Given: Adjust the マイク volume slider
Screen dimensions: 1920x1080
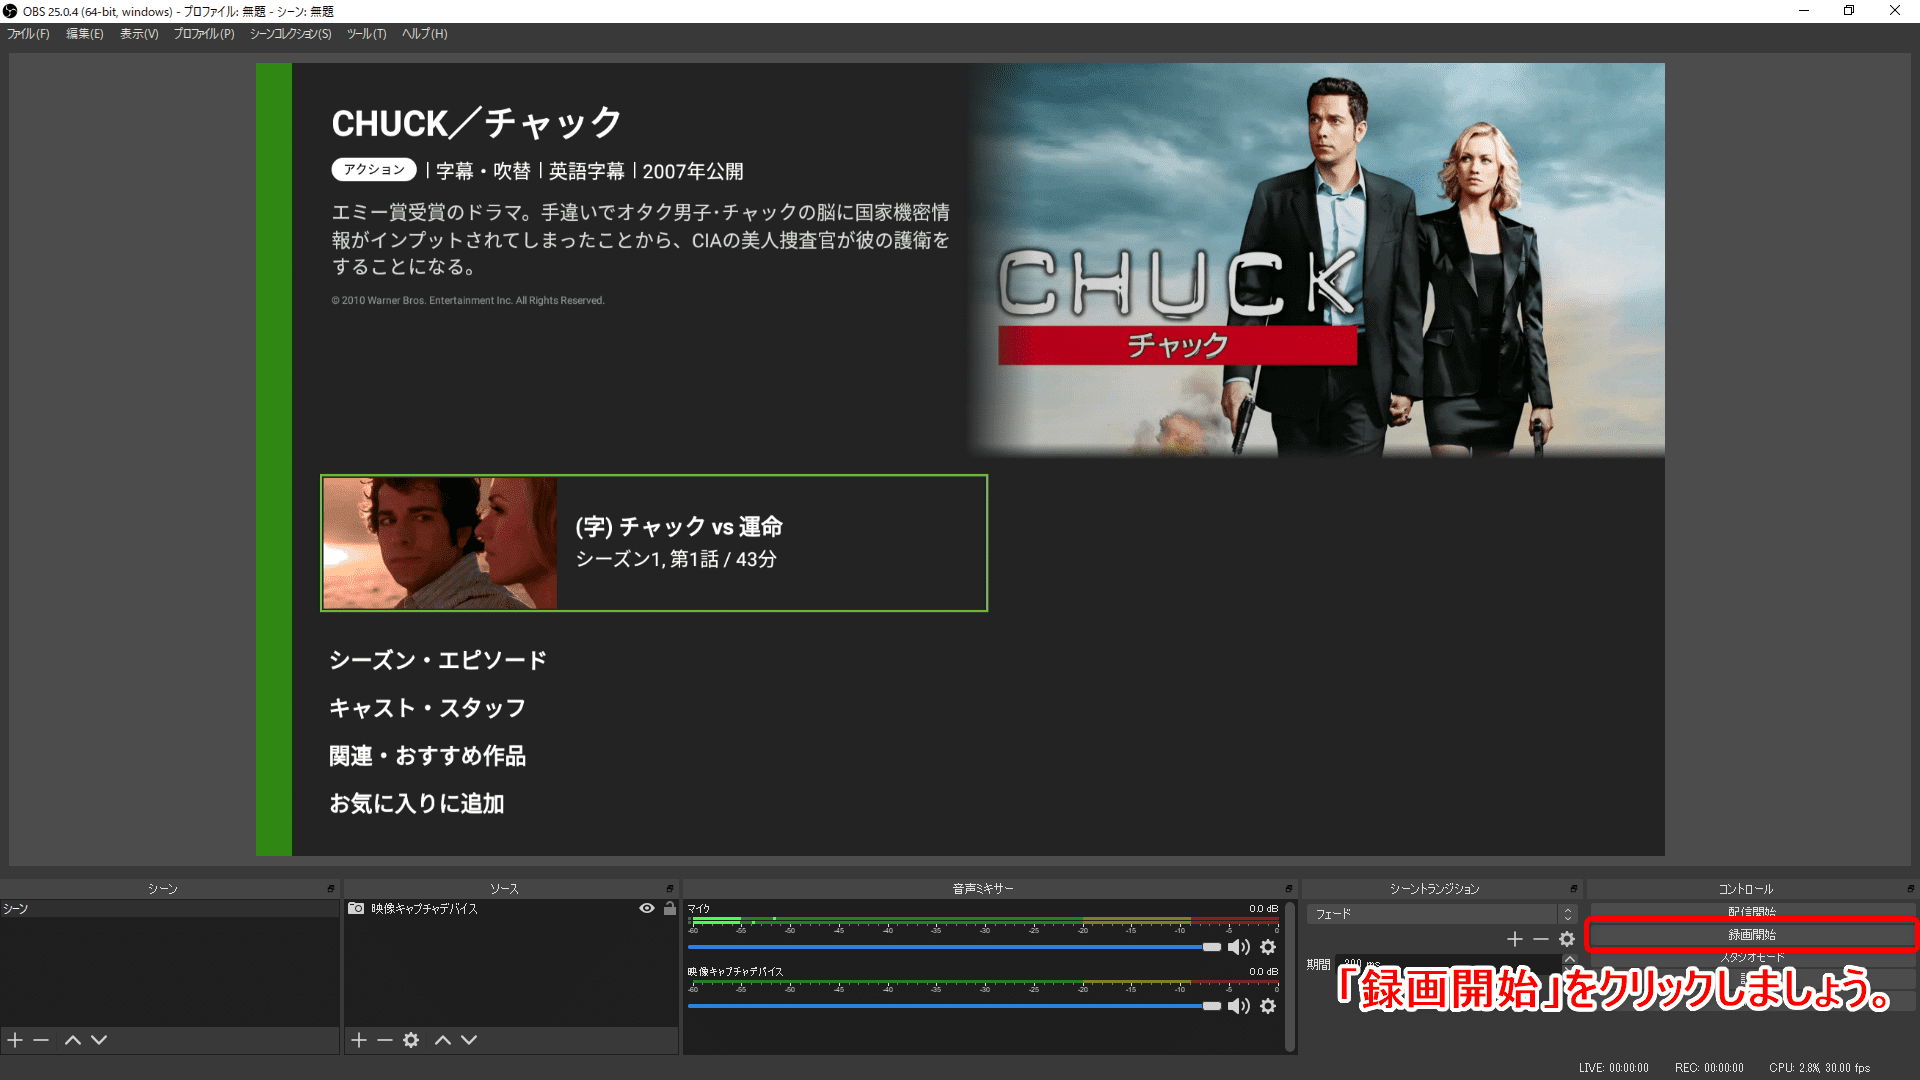Looking at the screenshot, I should point(955,947).
